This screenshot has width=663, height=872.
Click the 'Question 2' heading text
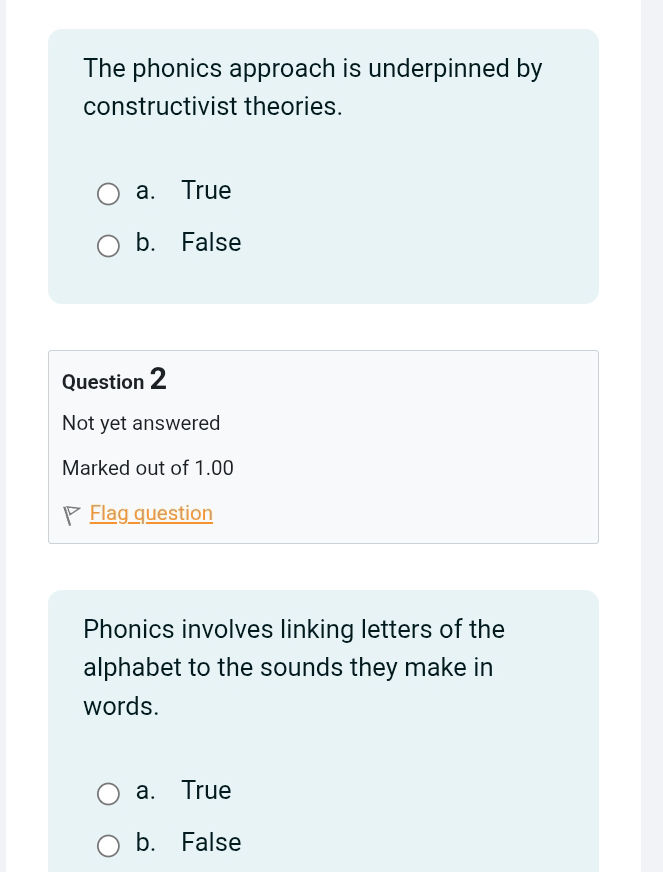point(113,381)
